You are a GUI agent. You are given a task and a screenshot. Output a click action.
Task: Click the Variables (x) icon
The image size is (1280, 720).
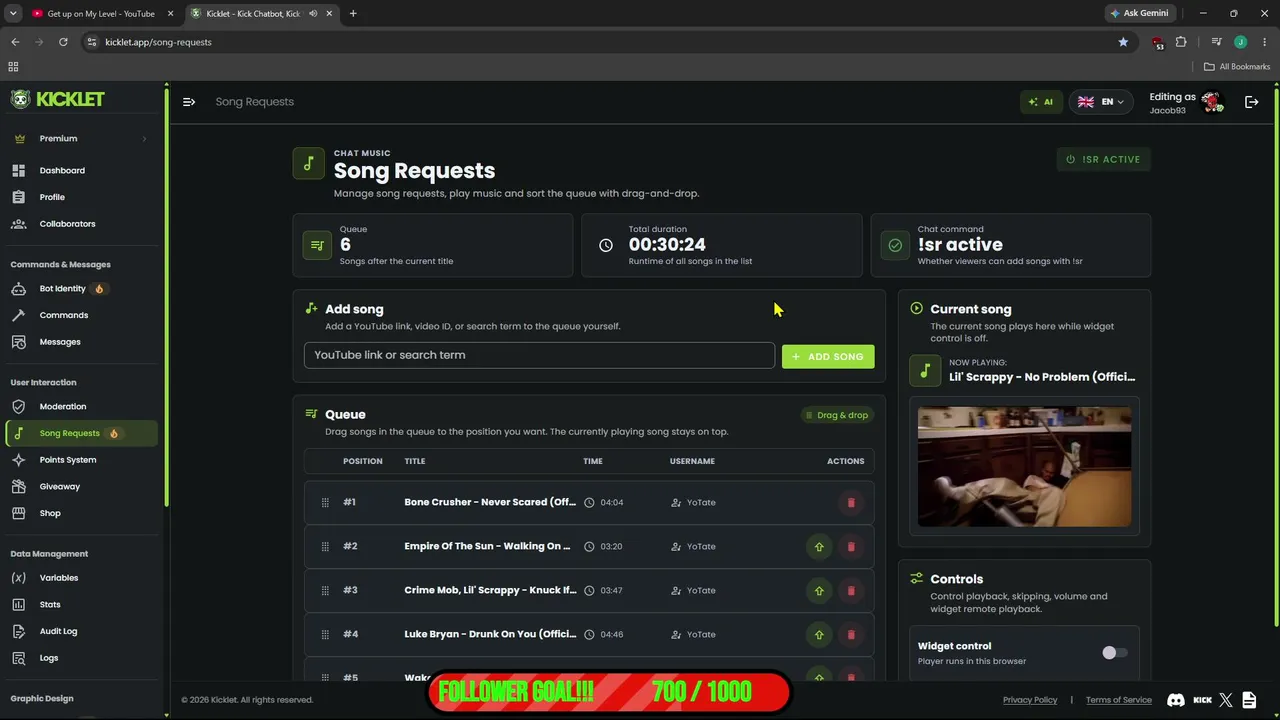click(18, 578)
